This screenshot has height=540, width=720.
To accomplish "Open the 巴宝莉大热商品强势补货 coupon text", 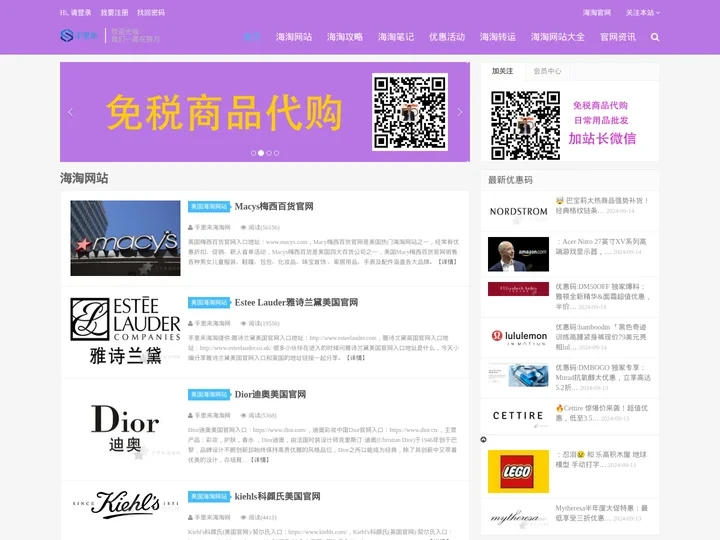I will (602, 206).
